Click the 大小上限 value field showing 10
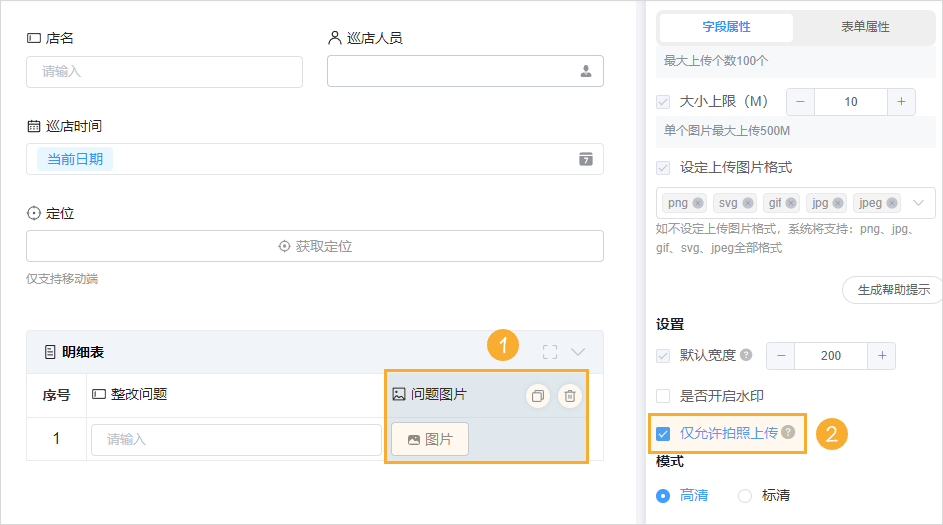Viewport: 943px width, 525px height. (x=850, y=102)
